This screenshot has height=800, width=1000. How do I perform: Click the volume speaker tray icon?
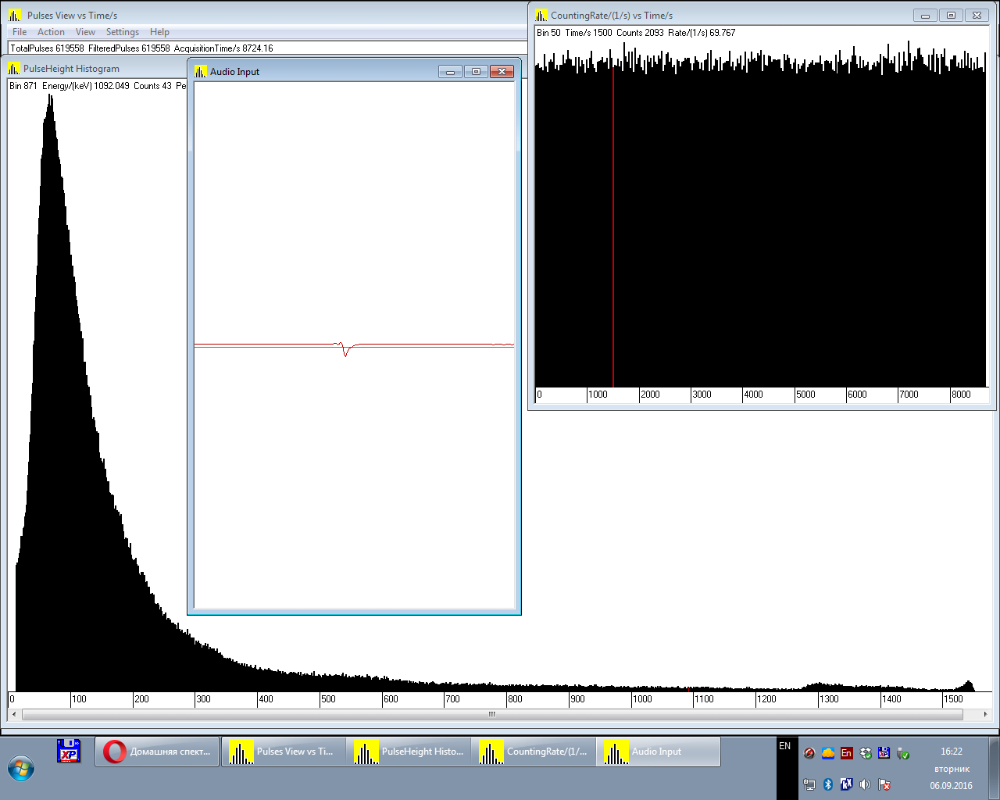point(864,784)
